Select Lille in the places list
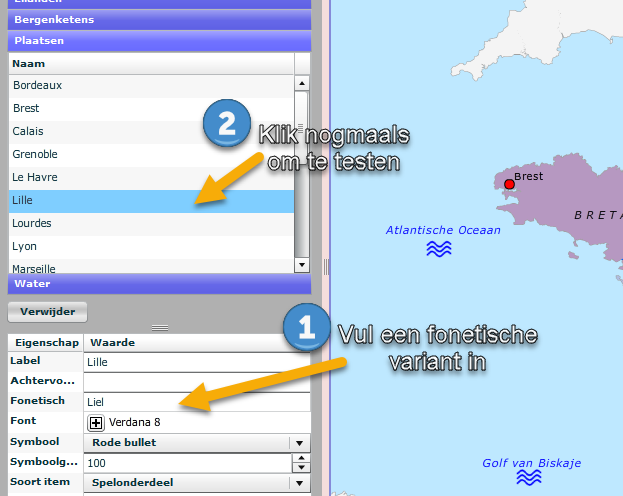 click(x=150, y=201)
